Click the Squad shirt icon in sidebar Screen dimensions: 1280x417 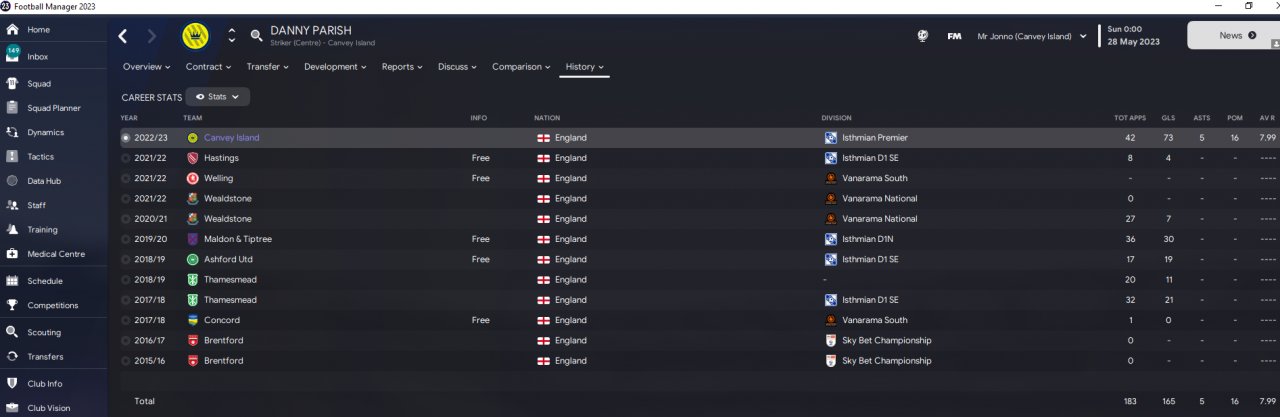(12, 84)
